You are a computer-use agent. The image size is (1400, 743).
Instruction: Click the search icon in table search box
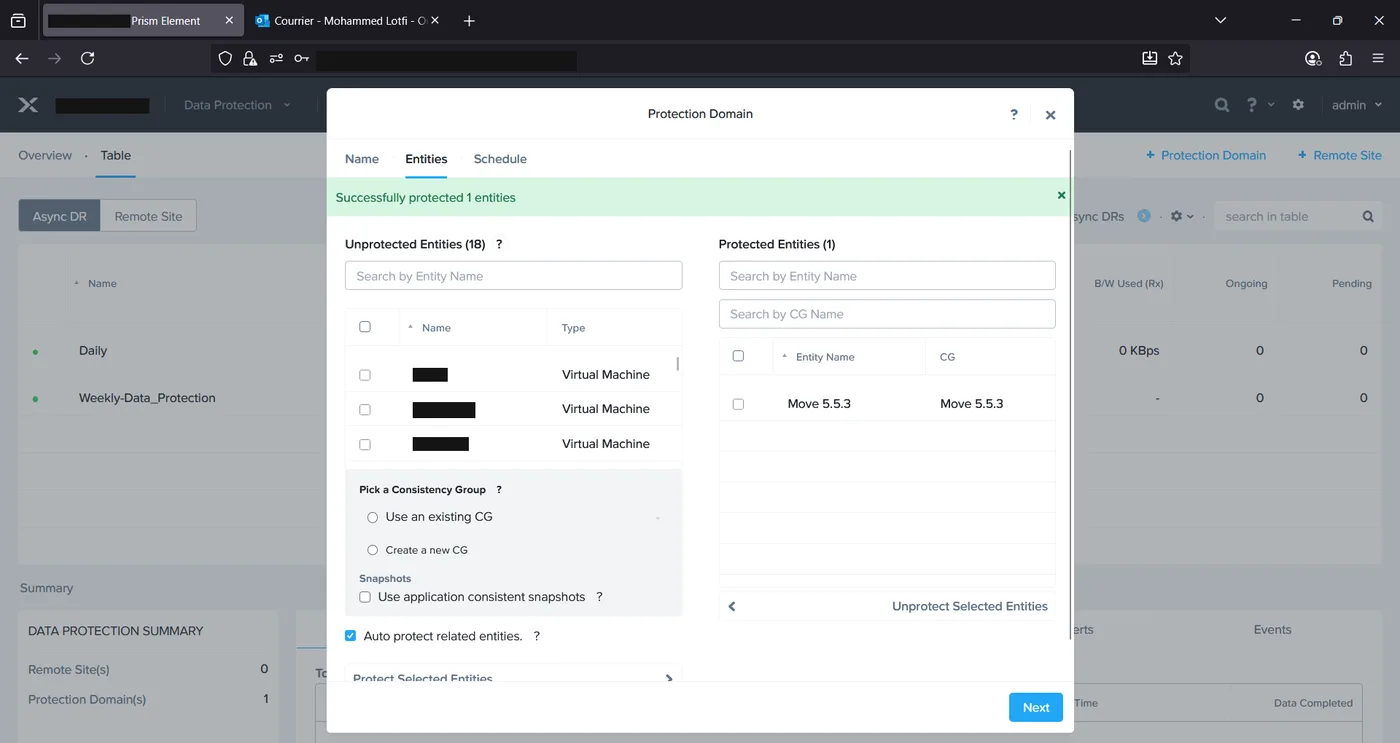[x=1368, y=217]
